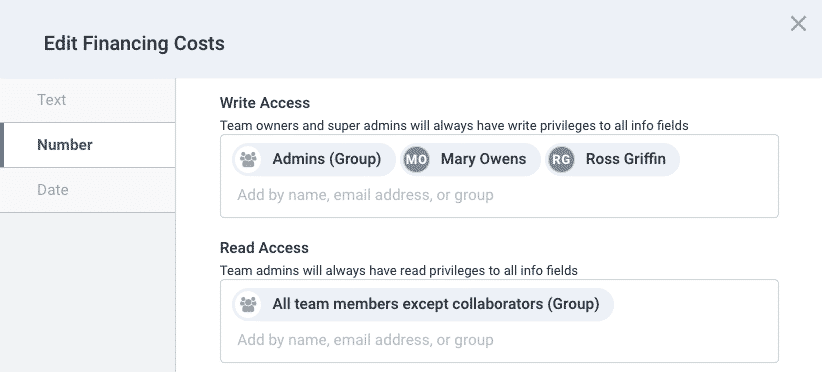Select the Admins (Group) chip
This screenshot has width=822, height=372.
[x=314, y=159]
